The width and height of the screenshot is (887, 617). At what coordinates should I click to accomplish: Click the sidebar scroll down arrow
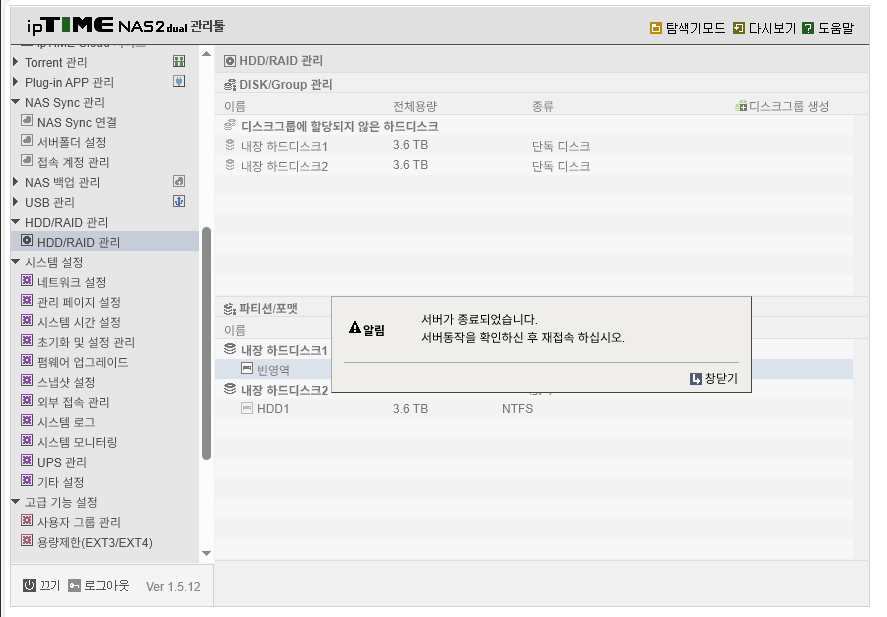pyautogui.click(x=206, y=553)
